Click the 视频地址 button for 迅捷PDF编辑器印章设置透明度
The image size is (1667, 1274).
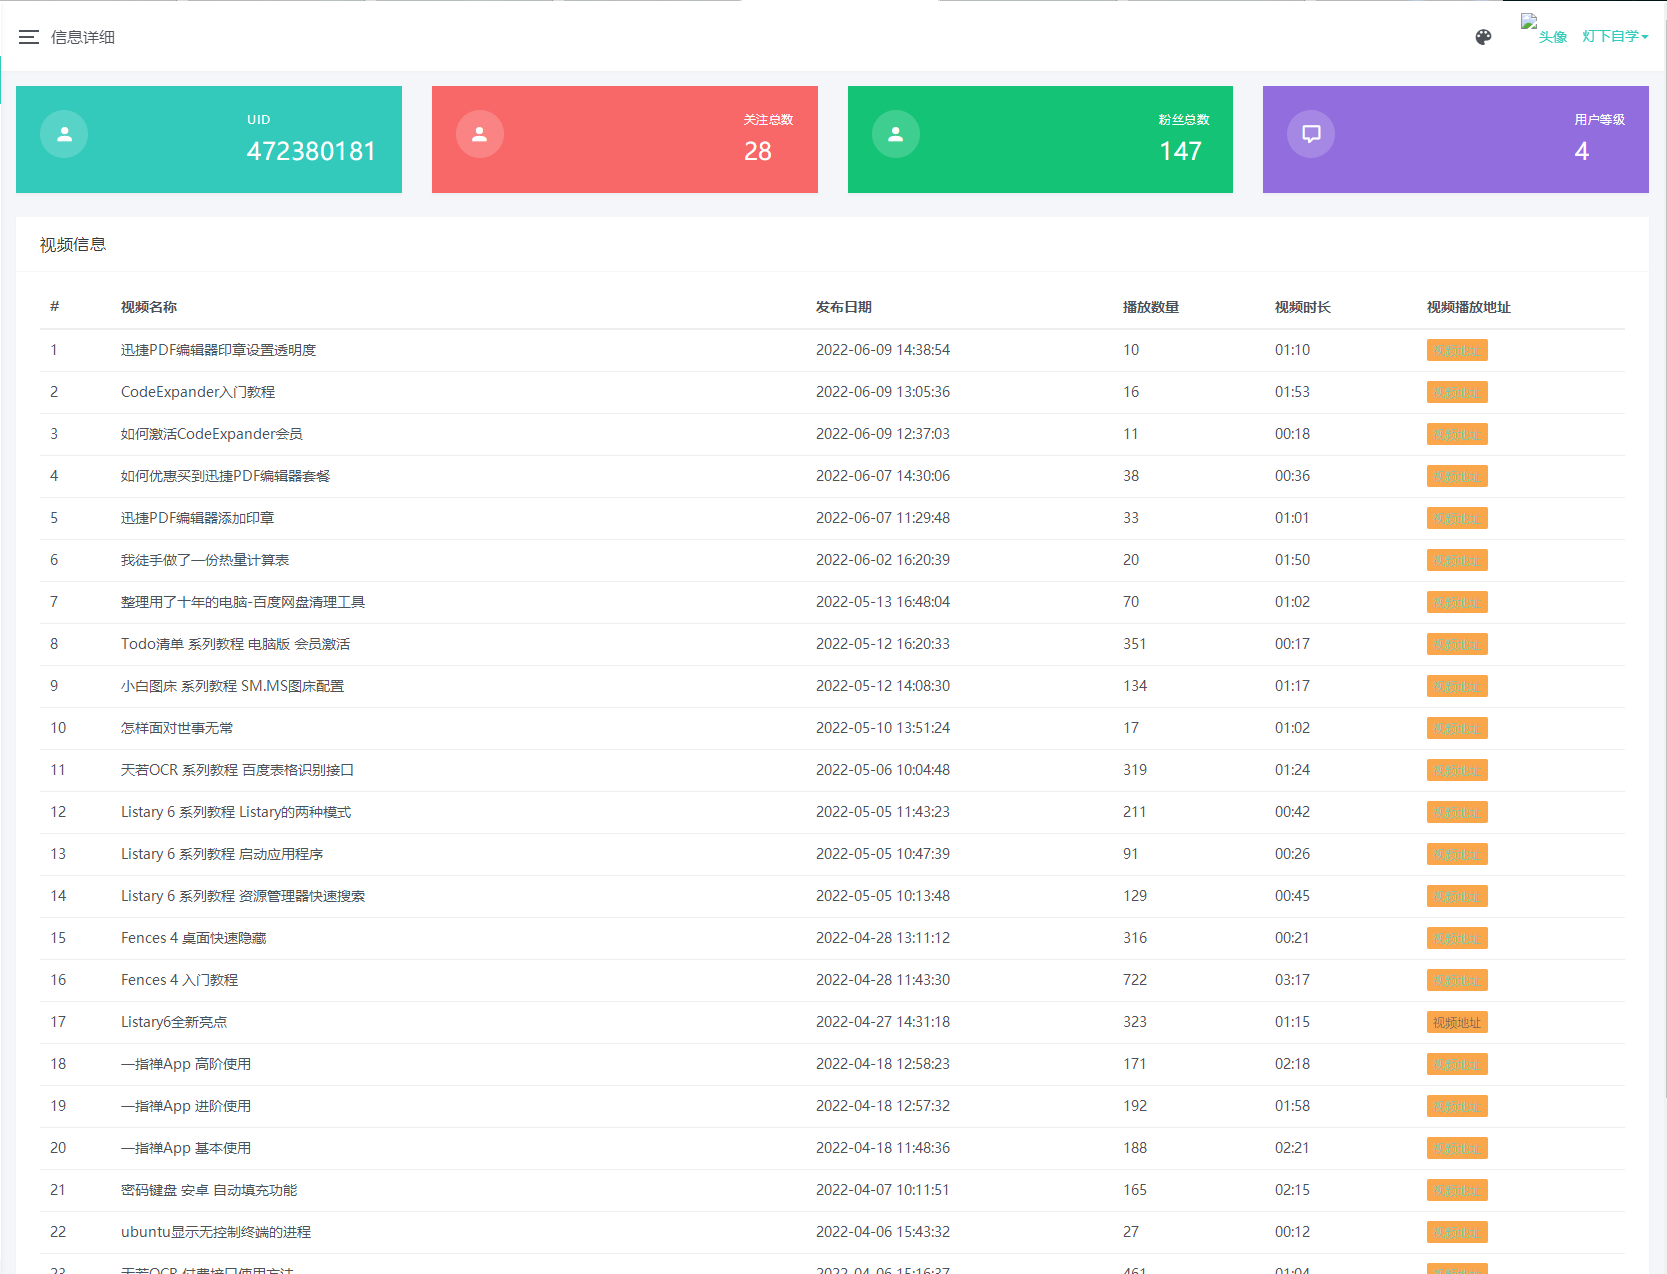click(1456, 350)
